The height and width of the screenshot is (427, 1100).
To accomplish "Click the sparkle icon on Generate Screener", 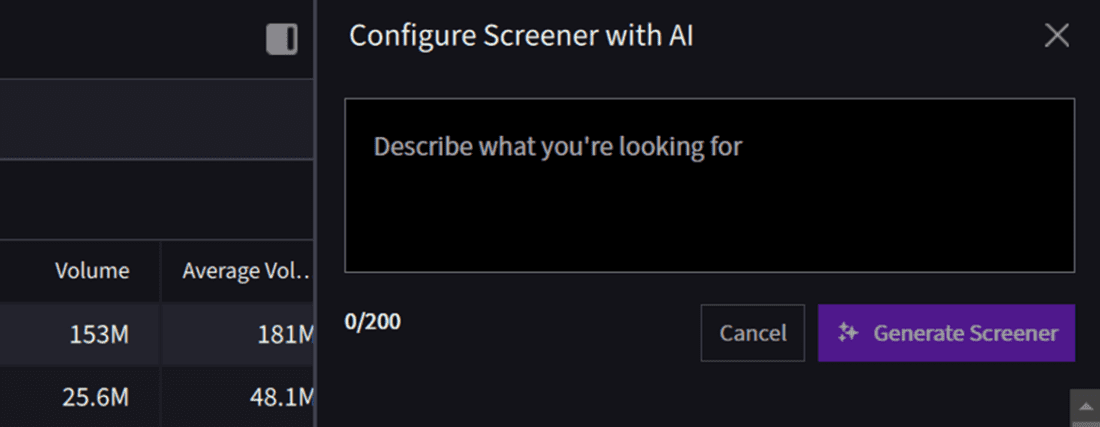I will click(848, 333).
